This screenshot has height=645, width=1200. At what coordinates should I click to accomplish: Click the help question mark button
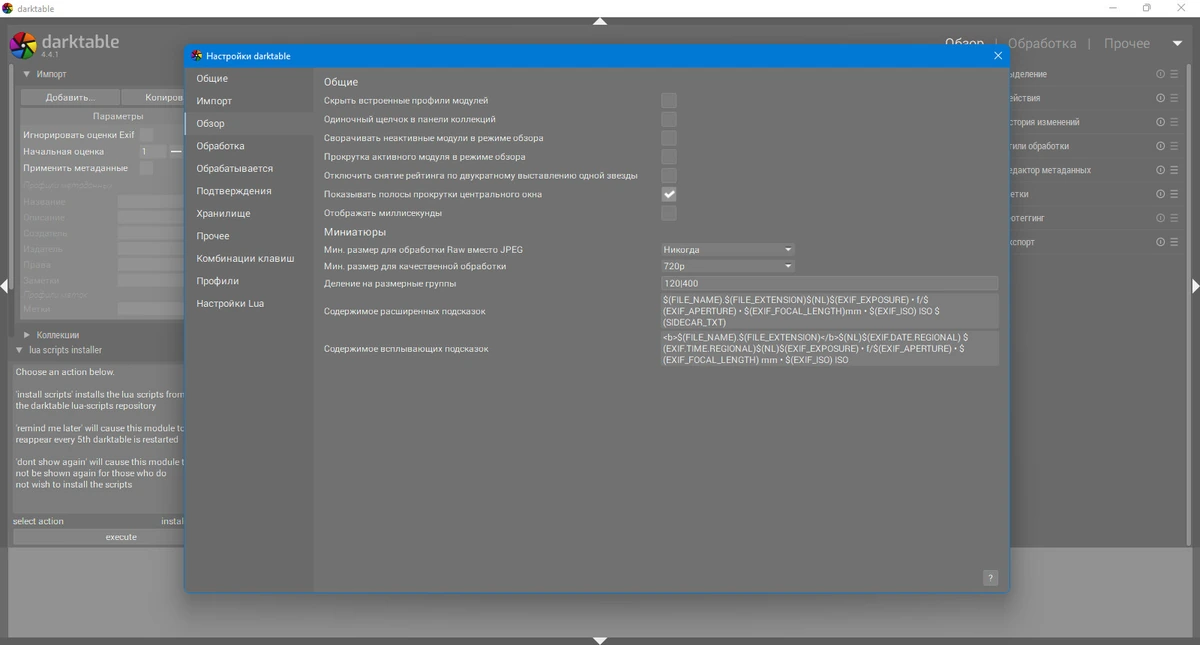click(x=990, y=578)
